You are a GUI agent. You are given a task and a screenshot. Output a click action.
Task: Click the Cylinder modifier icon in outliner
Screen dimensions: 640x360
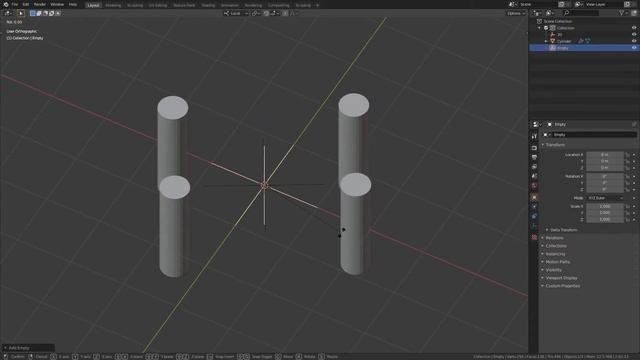click(x=581, y=41)
